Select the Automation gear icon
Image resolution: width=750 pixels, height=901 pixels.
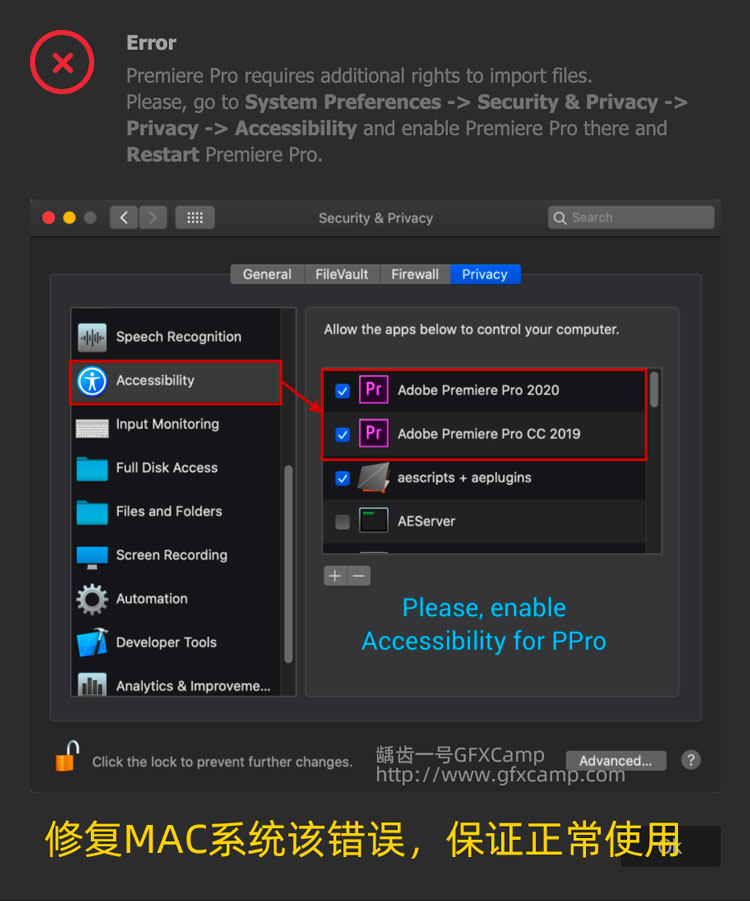pyautogui.click(x=92, y=599)
